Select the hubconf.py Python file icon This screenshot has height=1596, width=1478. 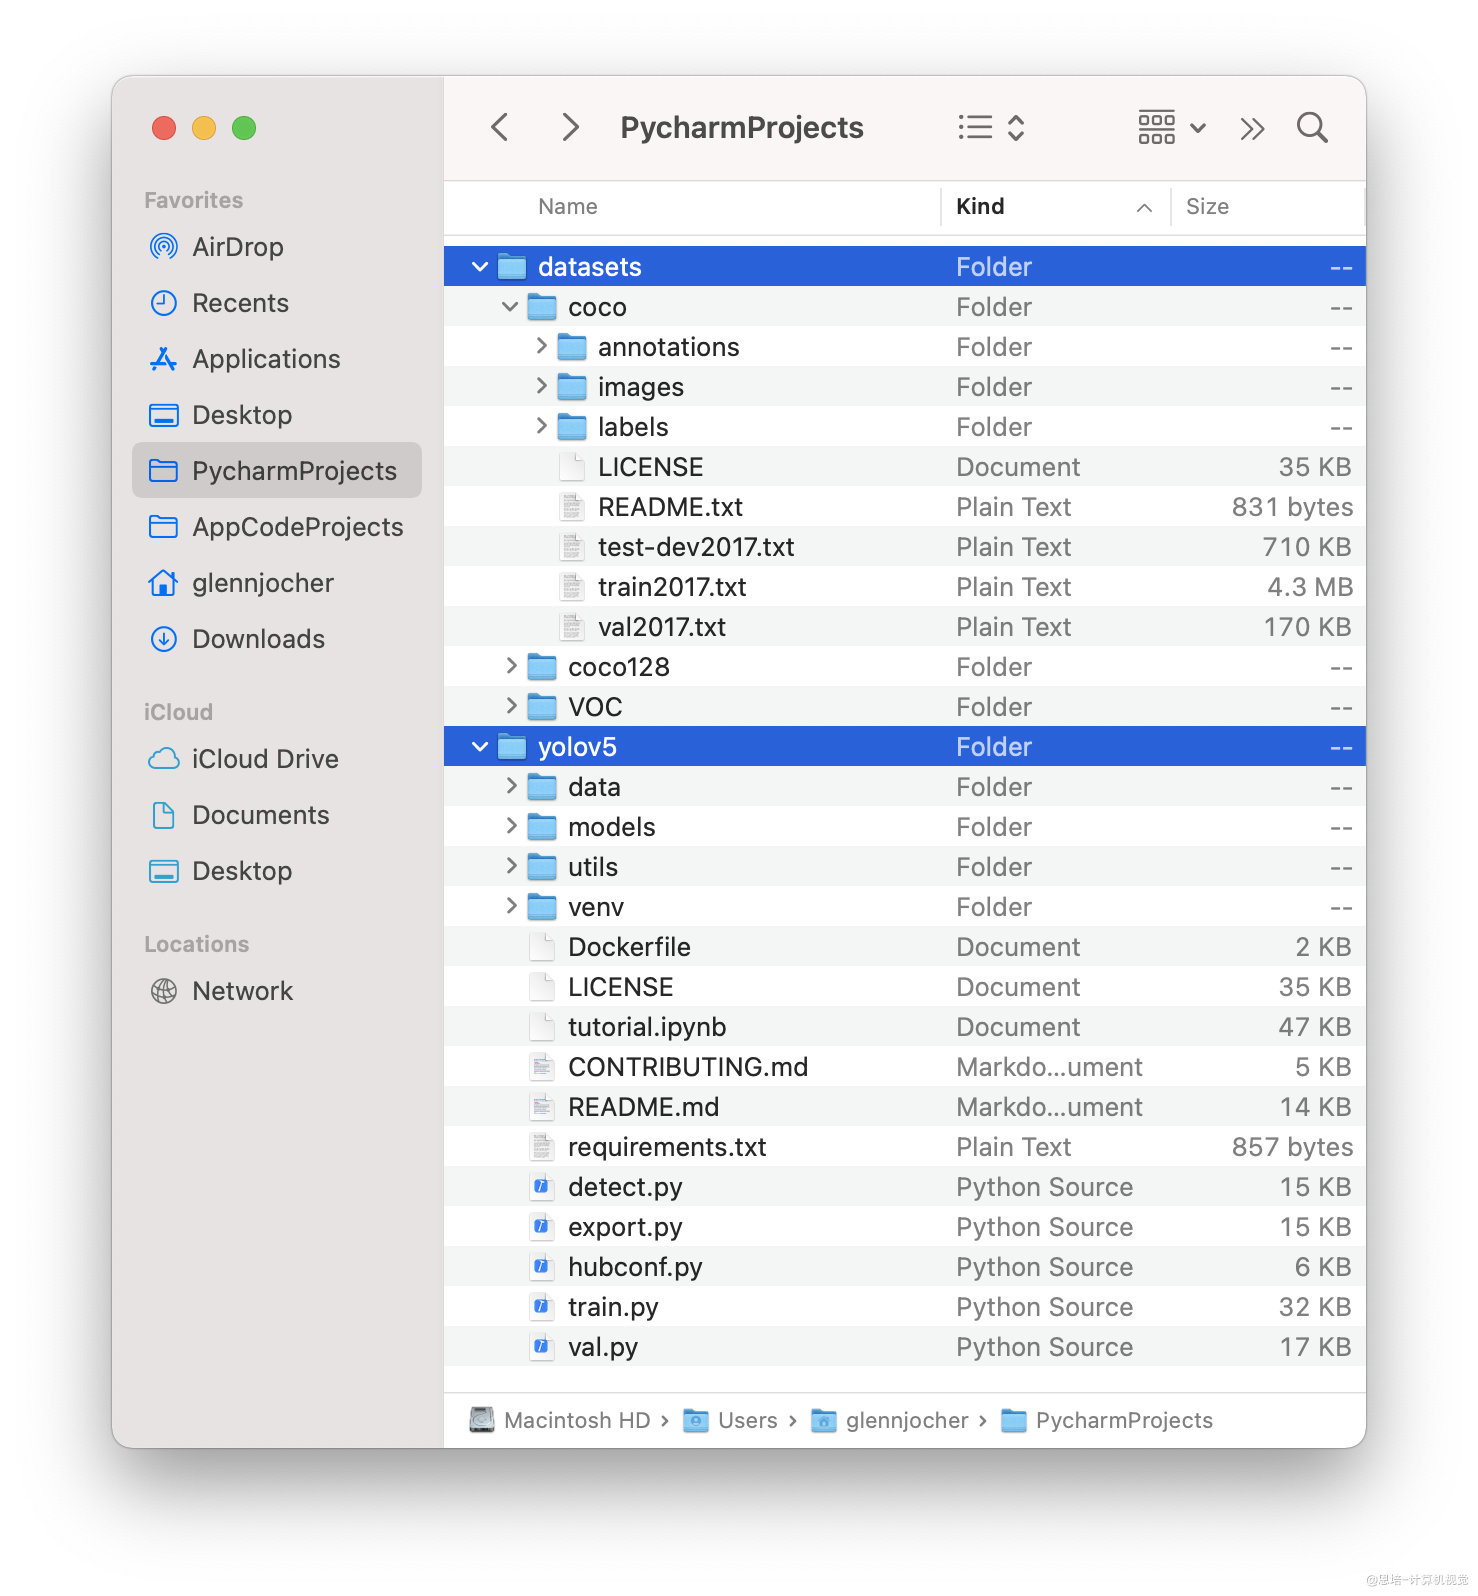[541, 1267]
